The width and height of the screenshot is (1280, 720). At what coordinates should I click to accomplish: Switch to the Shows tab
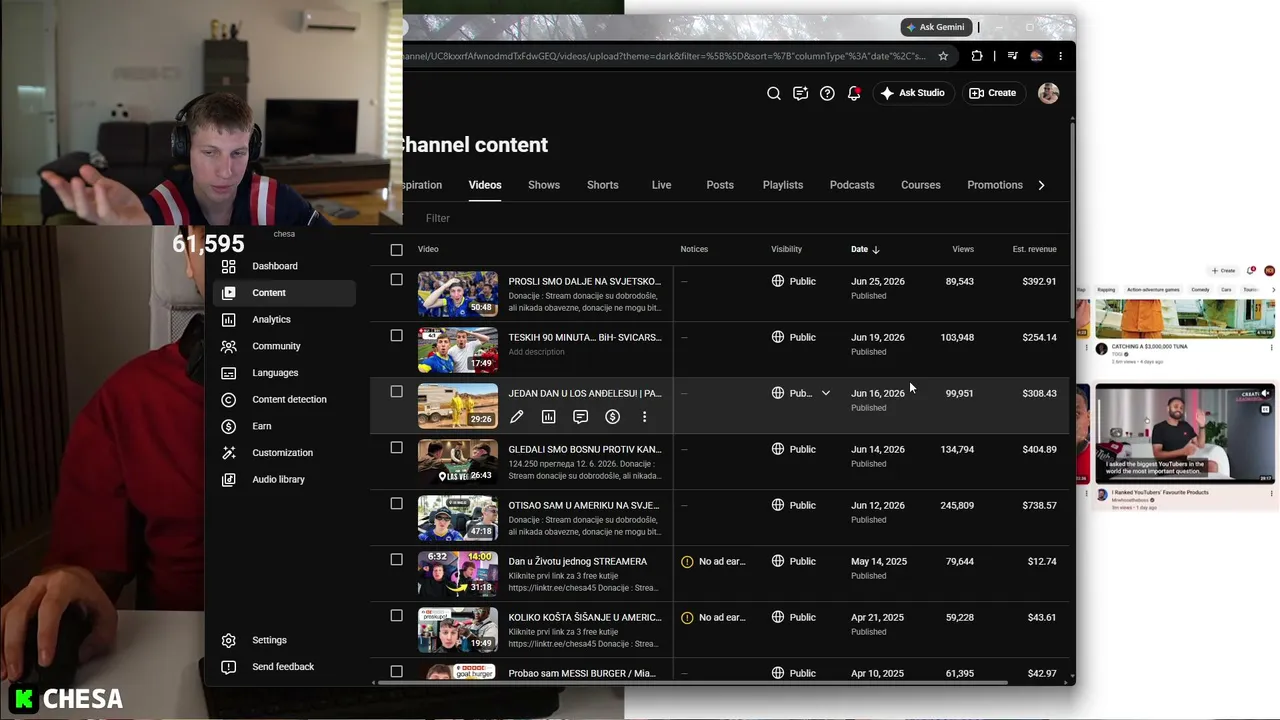click(544, 185)
